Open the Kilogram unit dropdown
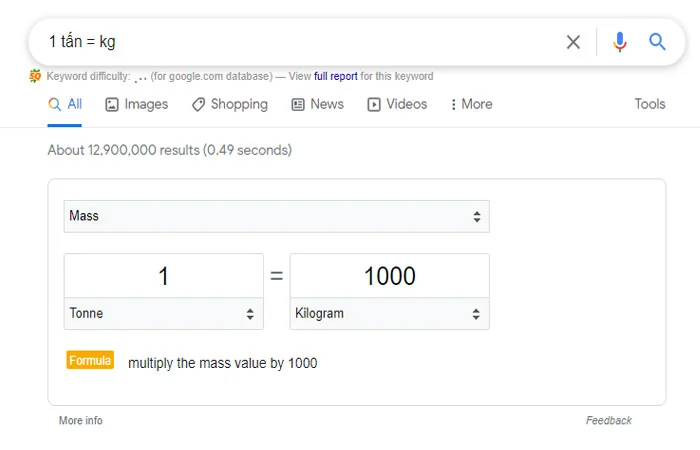This screenshot has width=700, height=450. click(390, 313)
